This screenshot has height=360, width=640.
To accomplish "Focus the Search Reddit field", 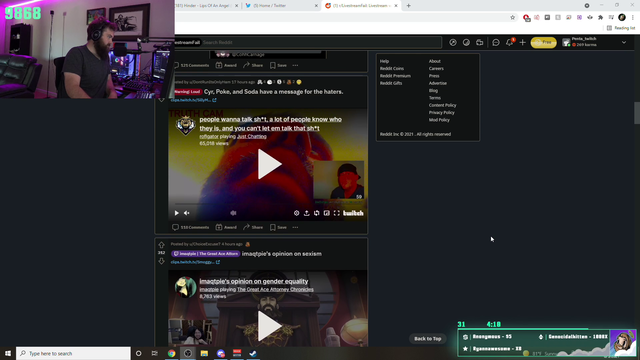I will point(322,42).
